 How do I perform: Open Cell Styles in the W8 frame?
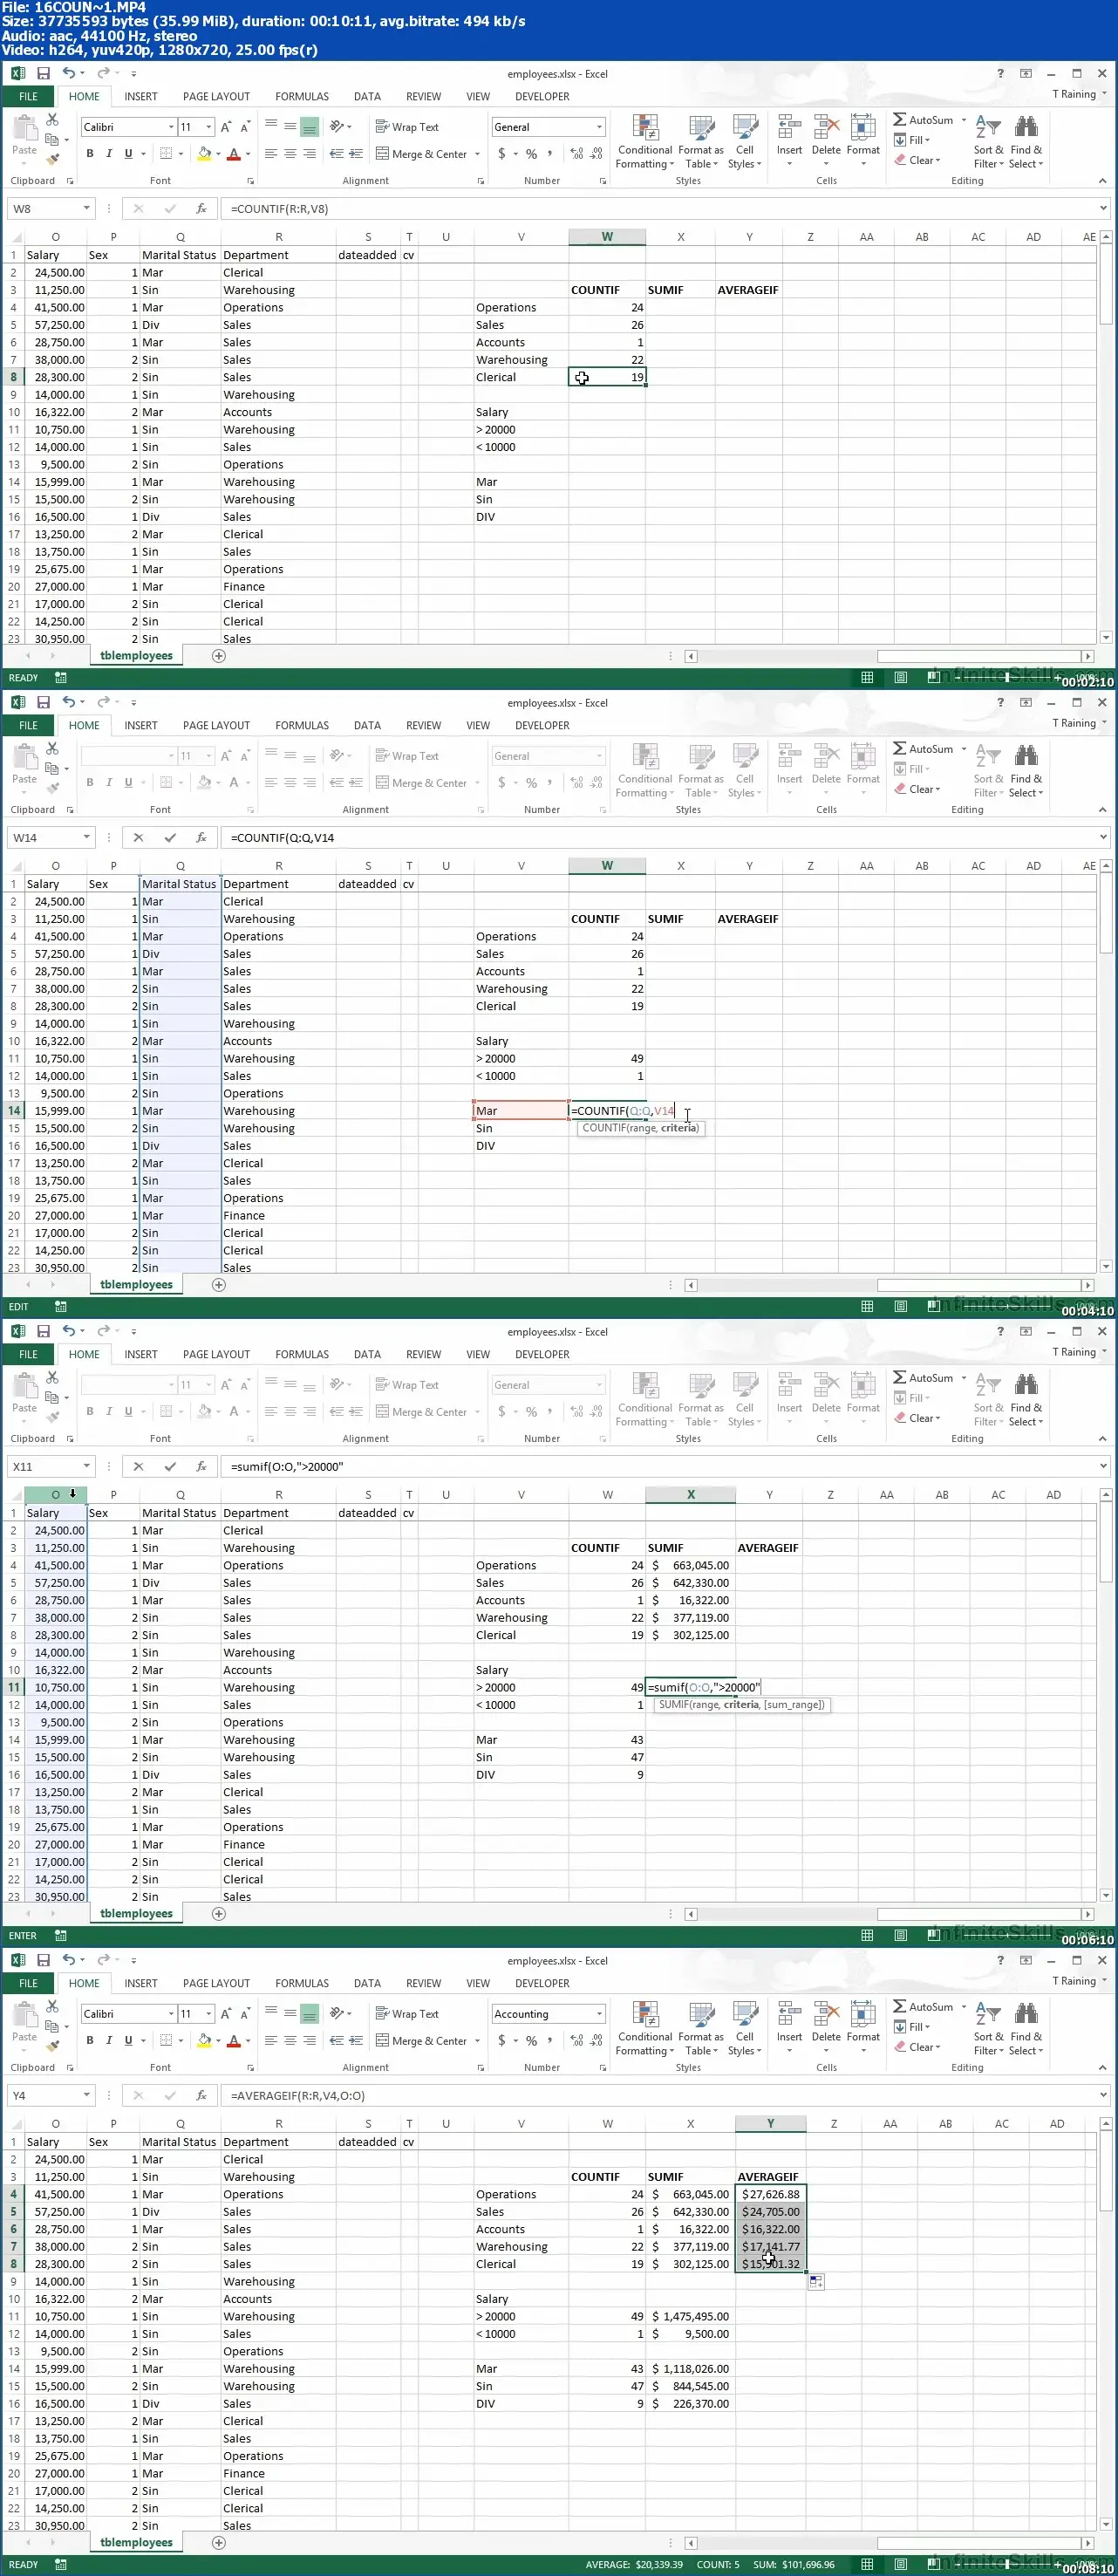coord(745,142)
